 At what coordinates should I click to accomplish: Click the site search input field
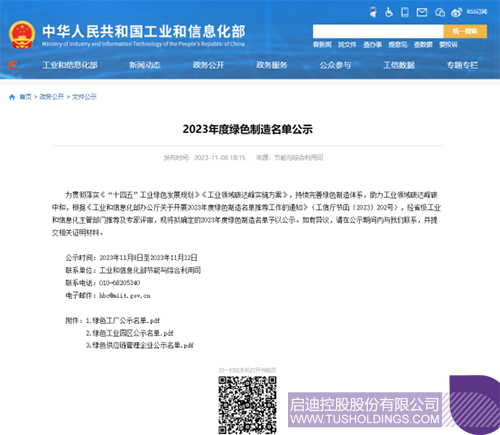378,31
